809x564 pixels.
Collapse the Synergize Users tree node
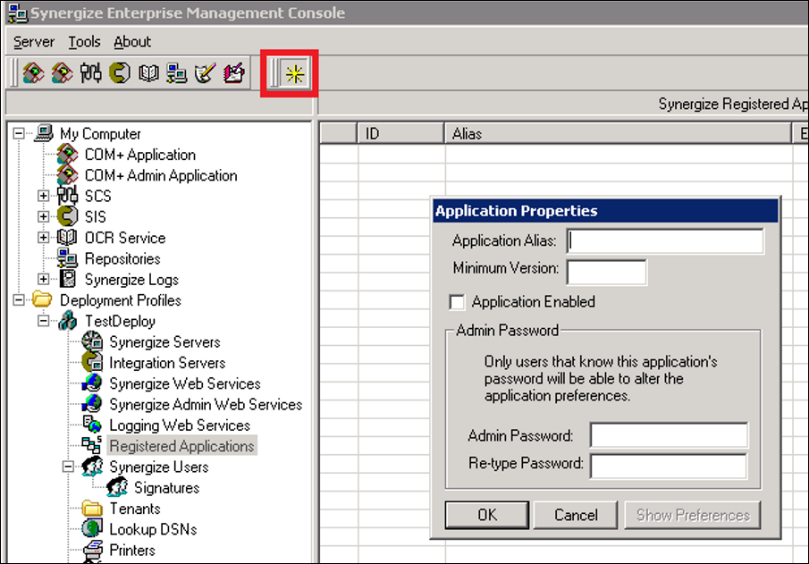tap(68, 466)
